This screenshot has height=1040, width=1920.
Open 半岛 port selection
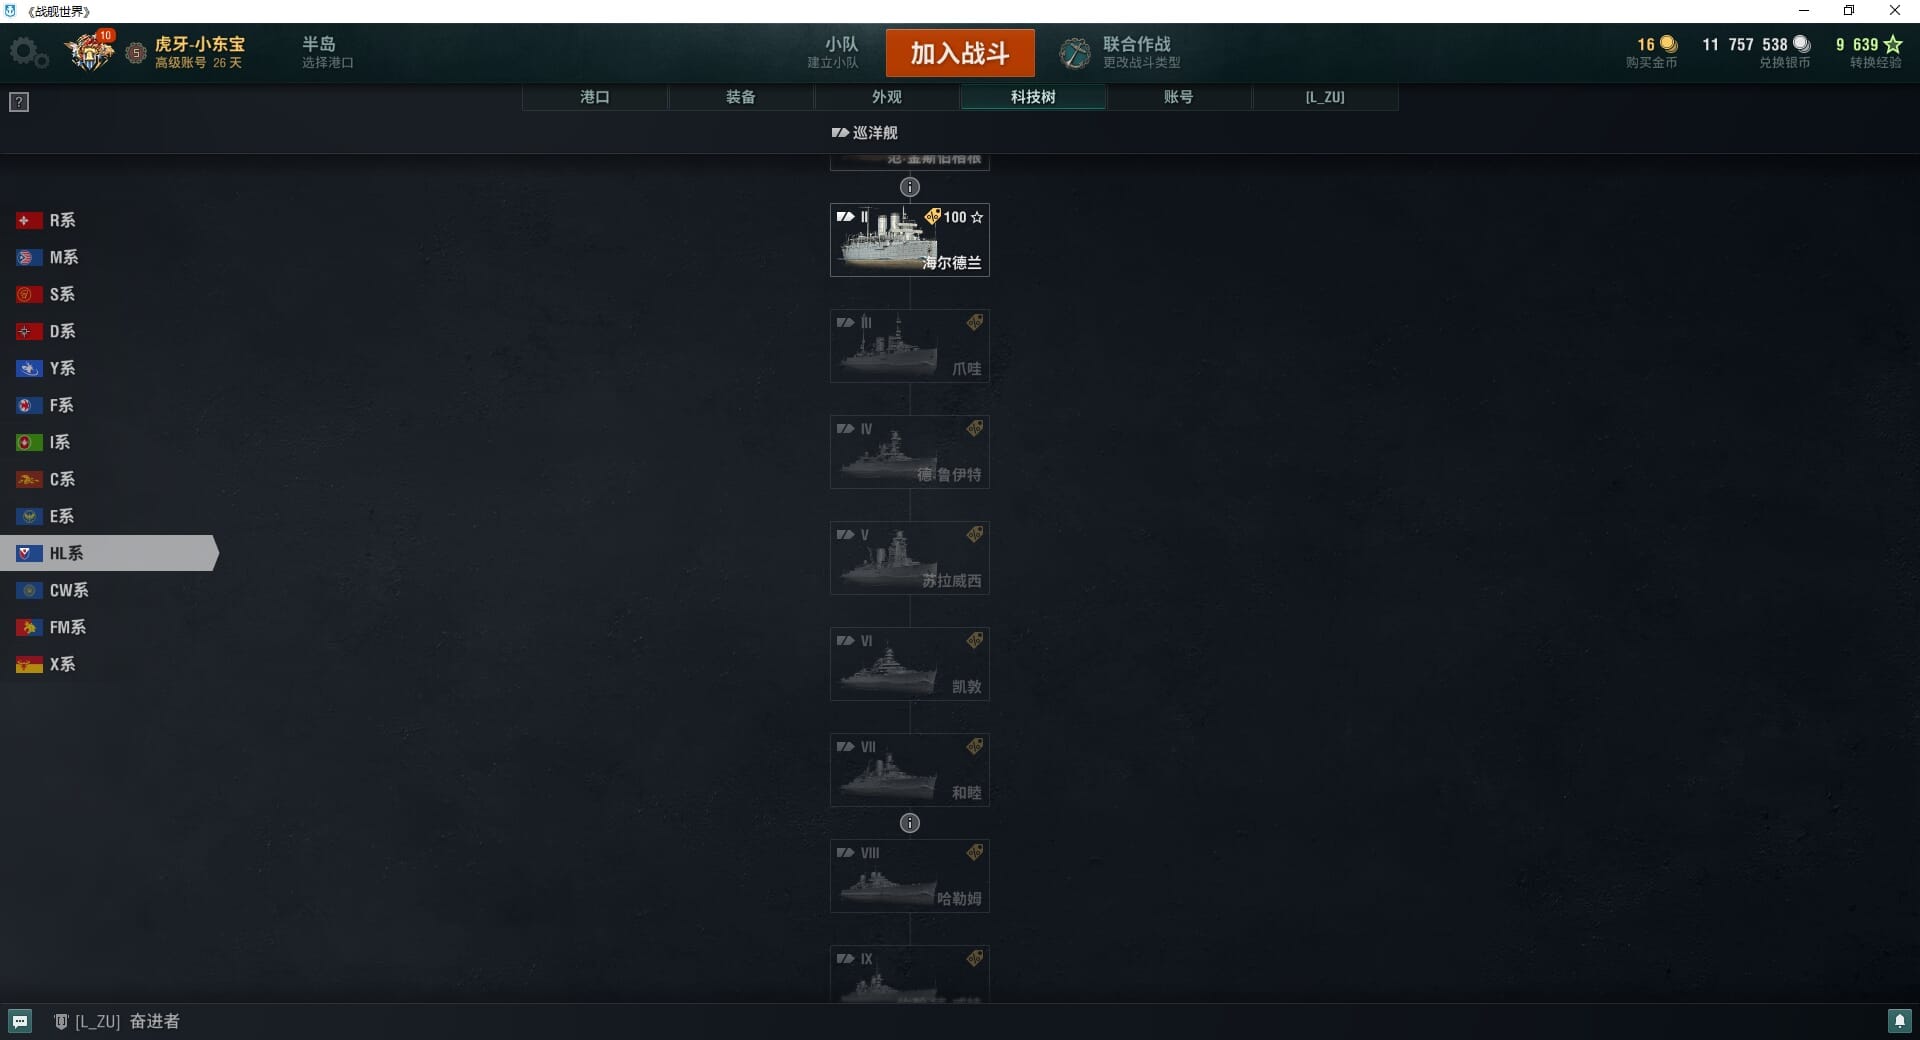pyautogui.click(x=328, y=53)
